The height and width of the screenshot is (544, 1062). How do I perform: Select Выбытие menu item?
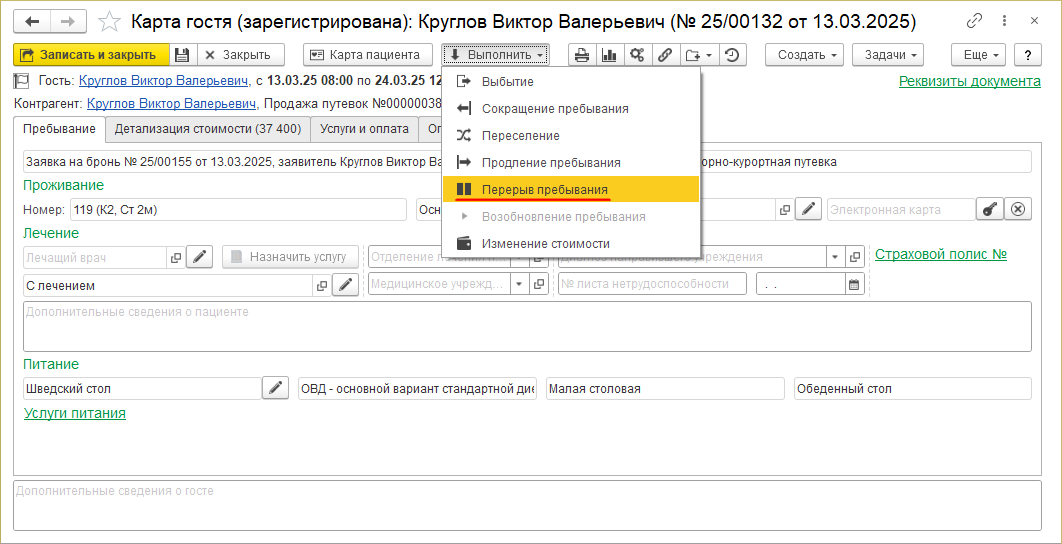pos(570,81)
